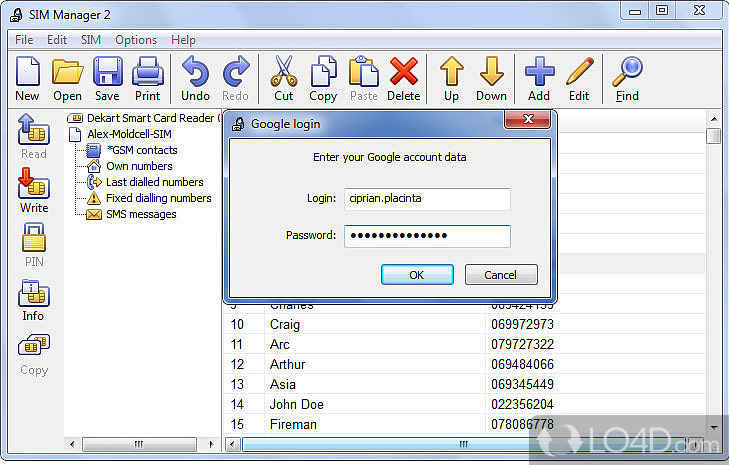Click the New file toolbar icon
729x465 pixels.
27,79
